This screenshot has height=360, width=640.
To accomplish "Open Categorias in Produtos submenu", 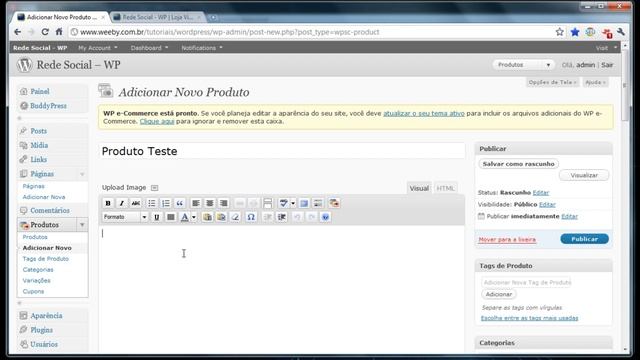I will pos(38,270).
